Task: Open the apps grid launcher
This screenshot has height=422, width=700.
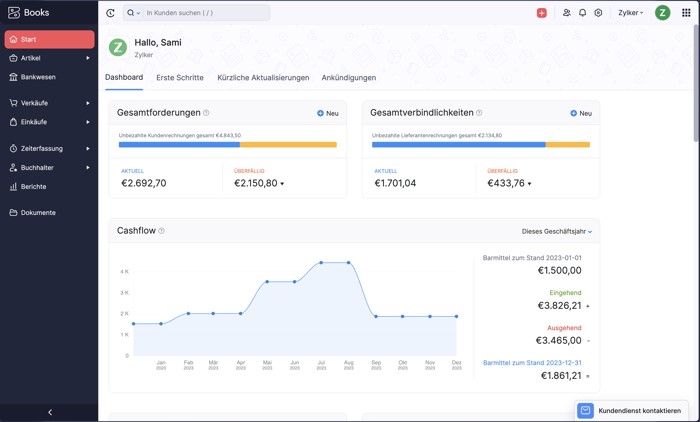Action: (686, 13)
